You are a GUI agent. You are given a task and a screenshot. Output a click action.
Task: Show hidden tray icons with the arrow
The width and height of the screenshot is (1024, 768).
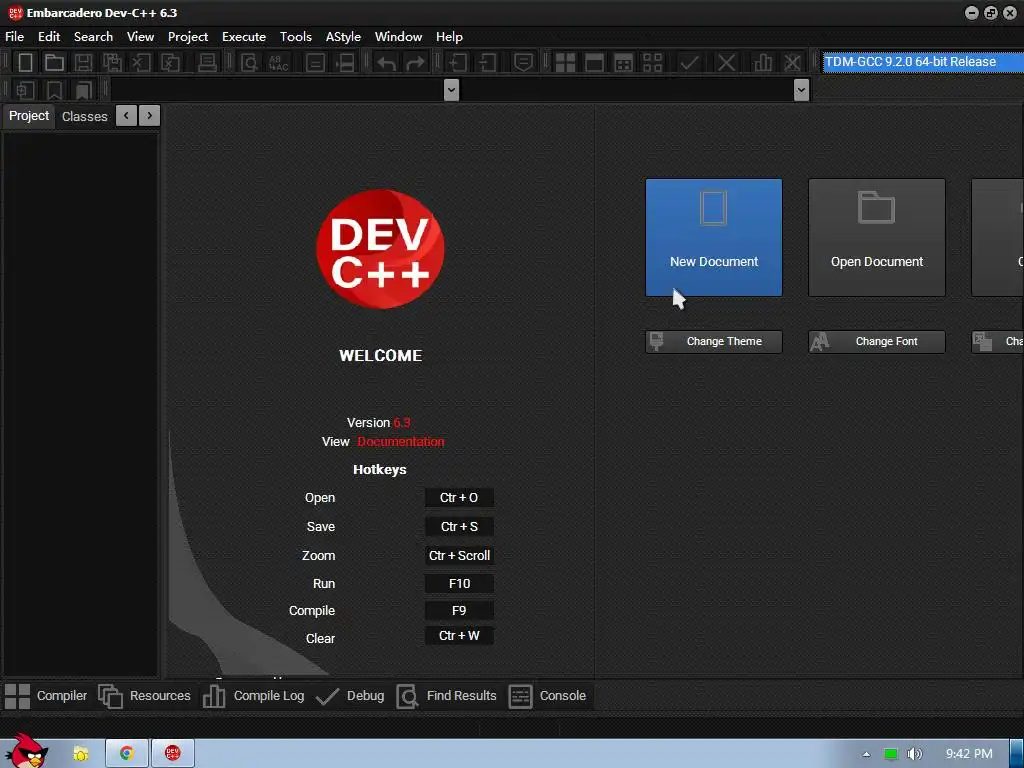pos(866,754)
